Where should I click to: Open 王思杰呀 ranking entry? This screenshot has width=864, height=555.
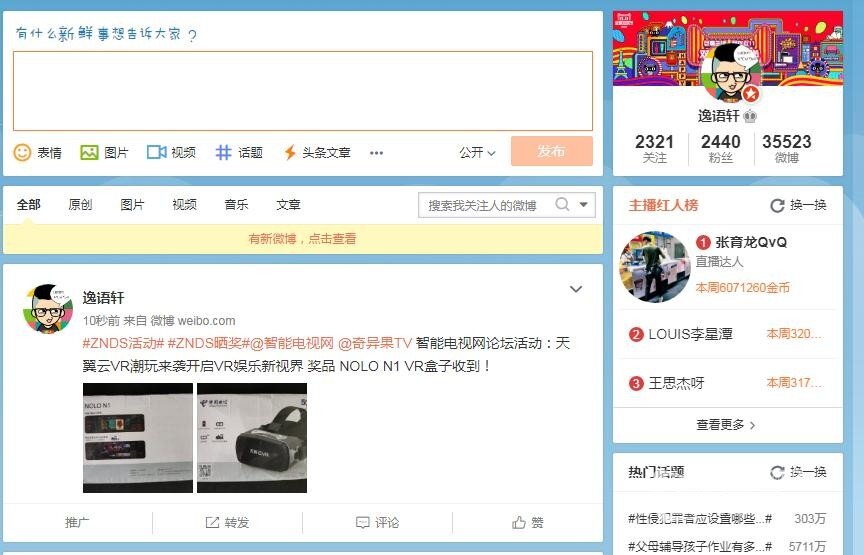click(676, 383)
